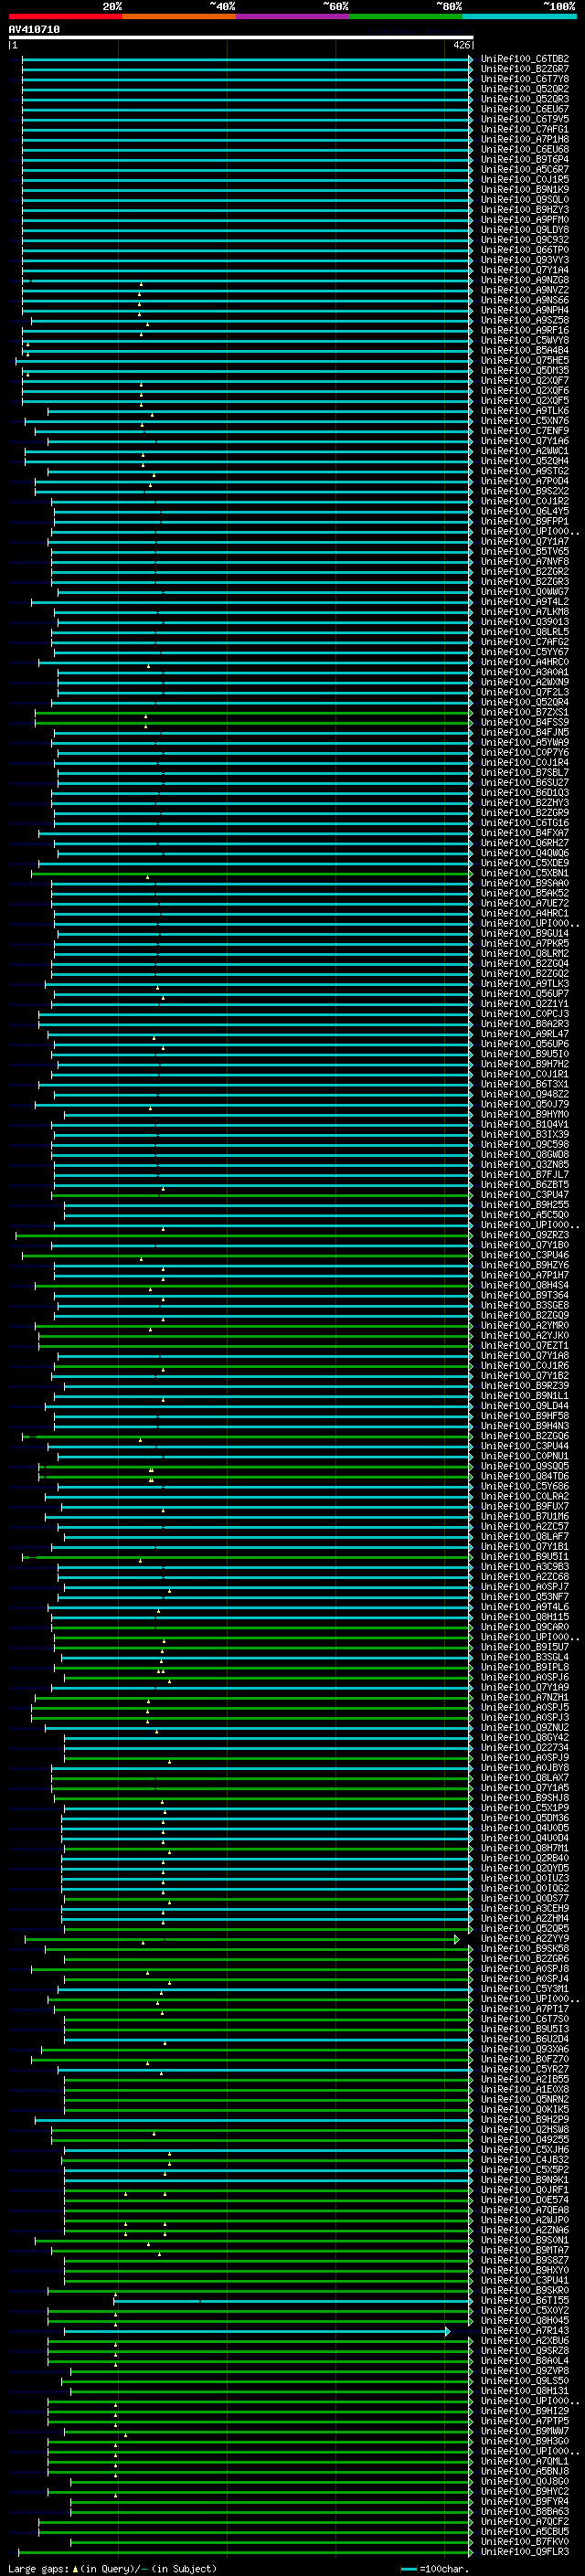Click hit label UniRef100_B9MTA7
585x2576 pixels.
(x=525, y=2250)
